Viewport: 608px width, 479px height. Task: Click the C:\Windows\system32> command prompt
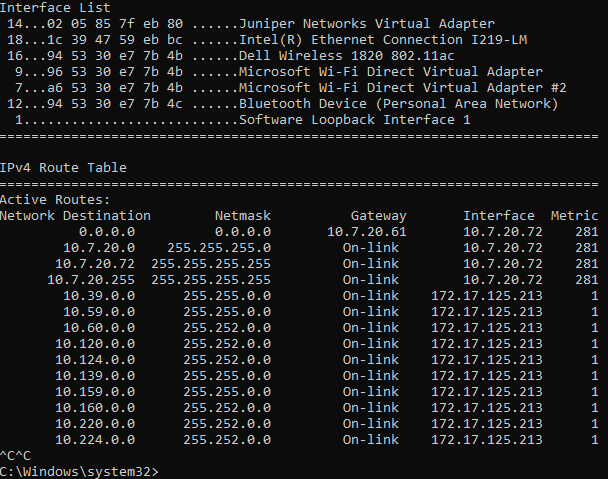pyautogui.click(x=79, y=472)
